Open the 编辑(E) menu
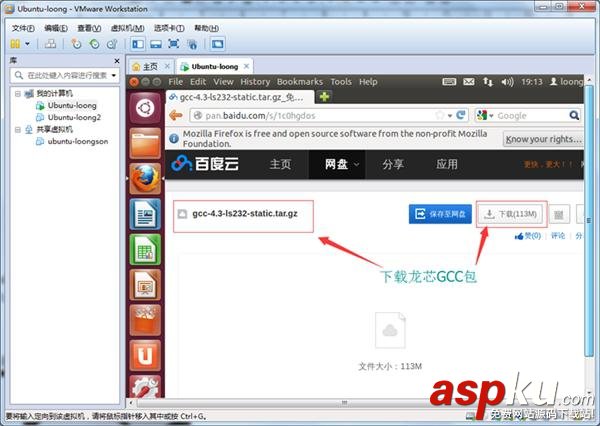This screenshot has width=600, height=426. tap(56, 28)
